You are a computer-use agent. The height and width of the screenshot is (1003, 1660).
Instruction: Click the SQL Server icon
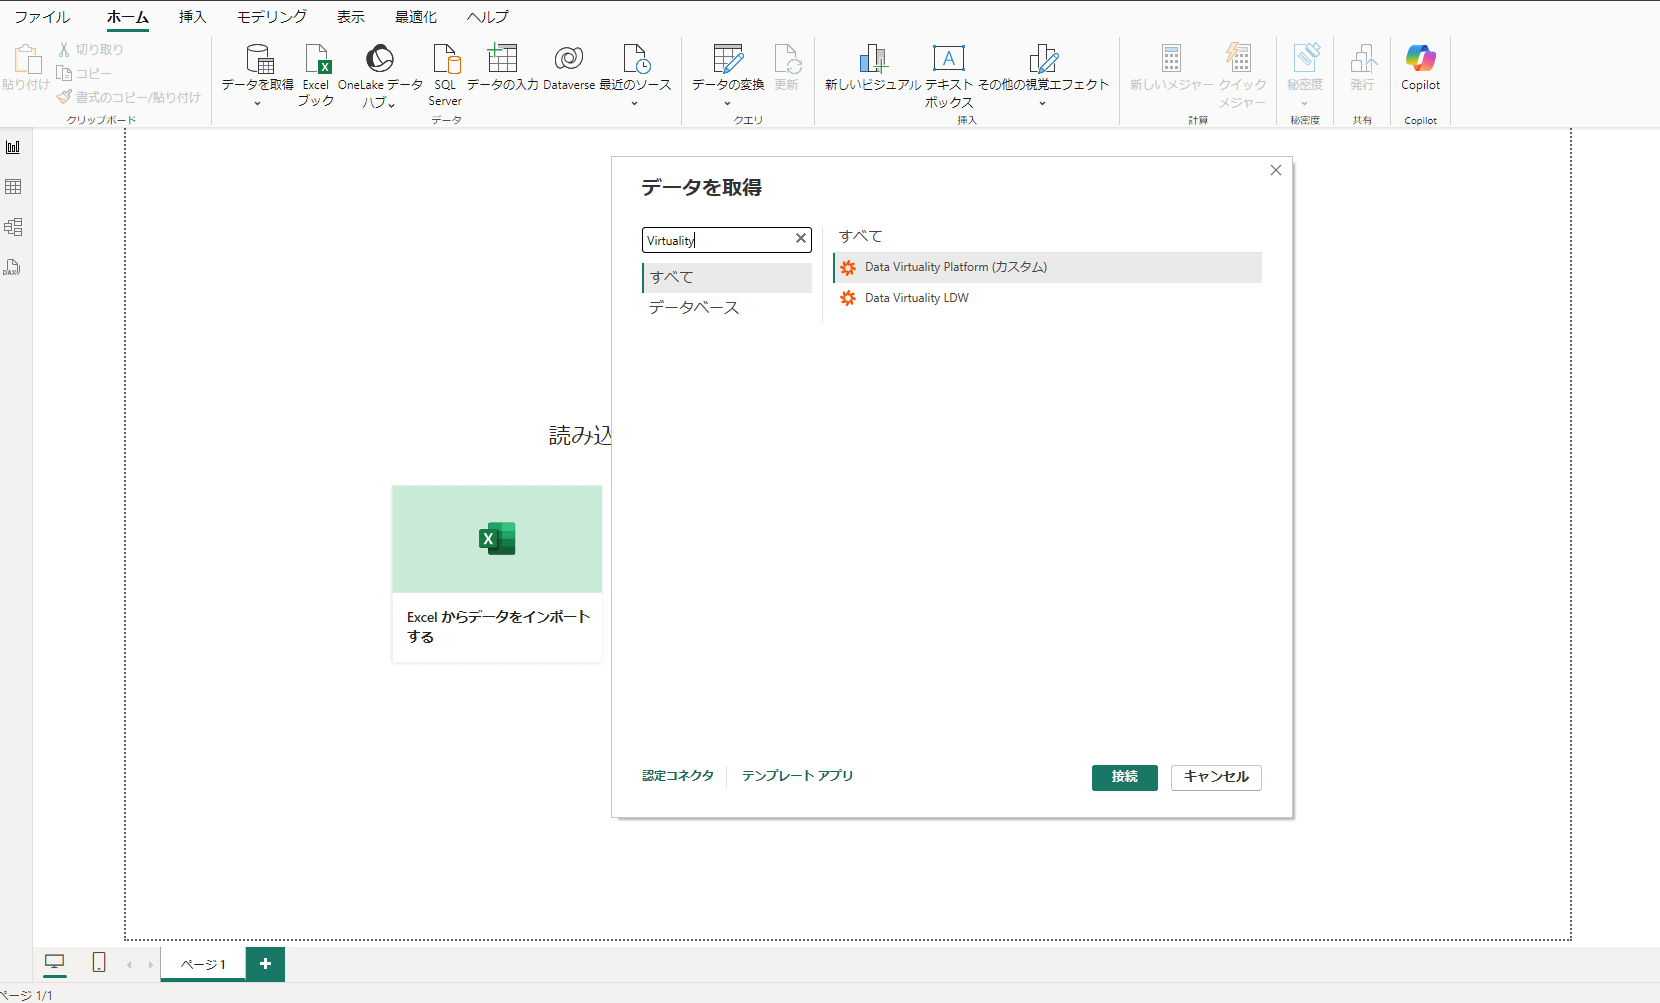click(x=445, y=61)
